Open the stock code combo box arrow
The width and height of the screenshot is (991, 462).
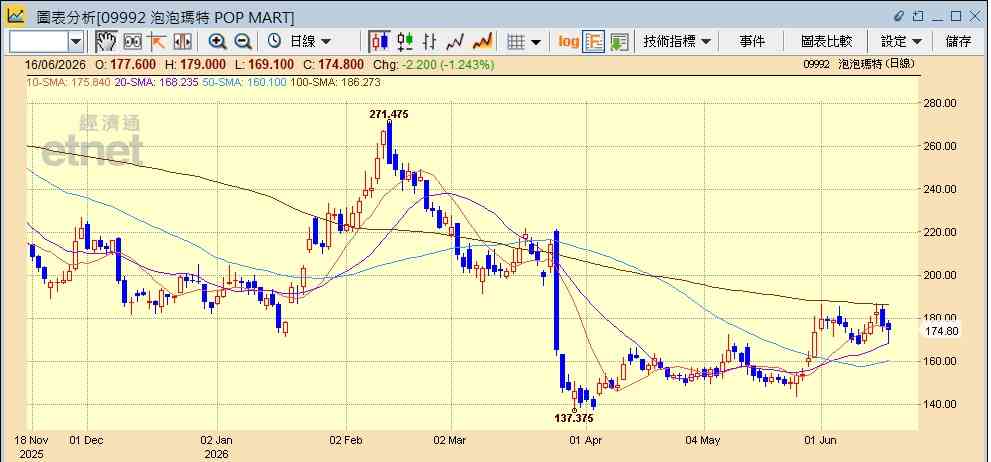point(76,42)
